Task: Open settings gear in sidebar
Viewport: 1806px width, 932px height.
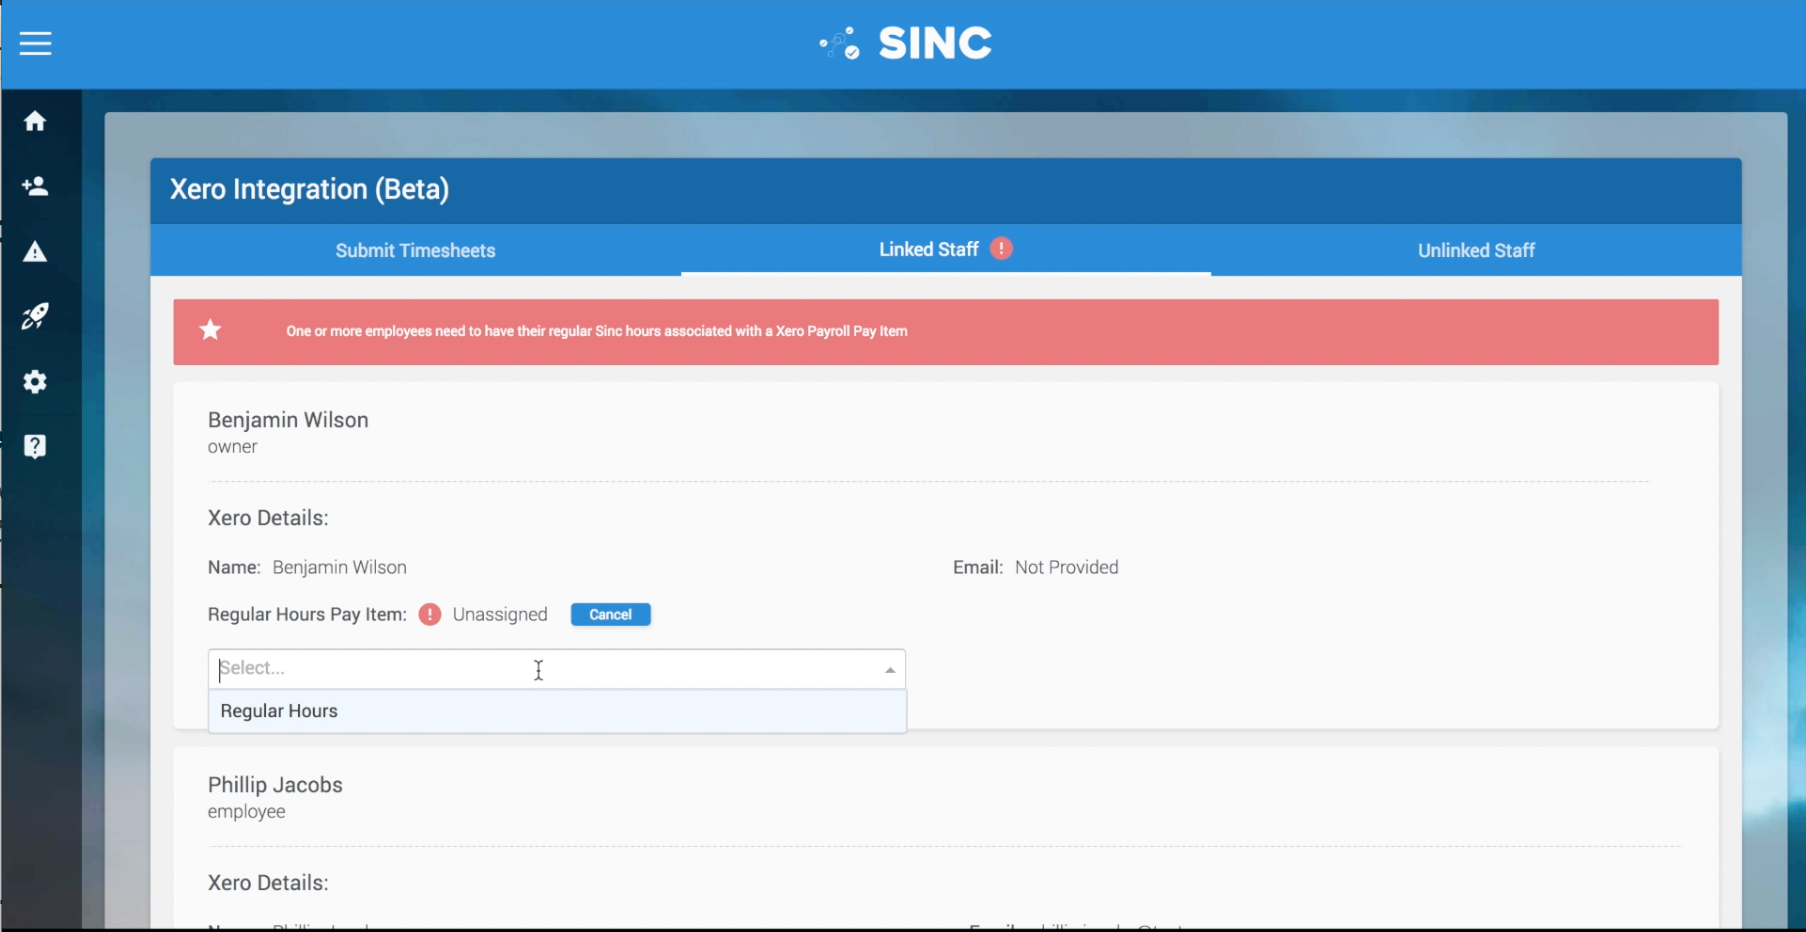Action: 35,381
